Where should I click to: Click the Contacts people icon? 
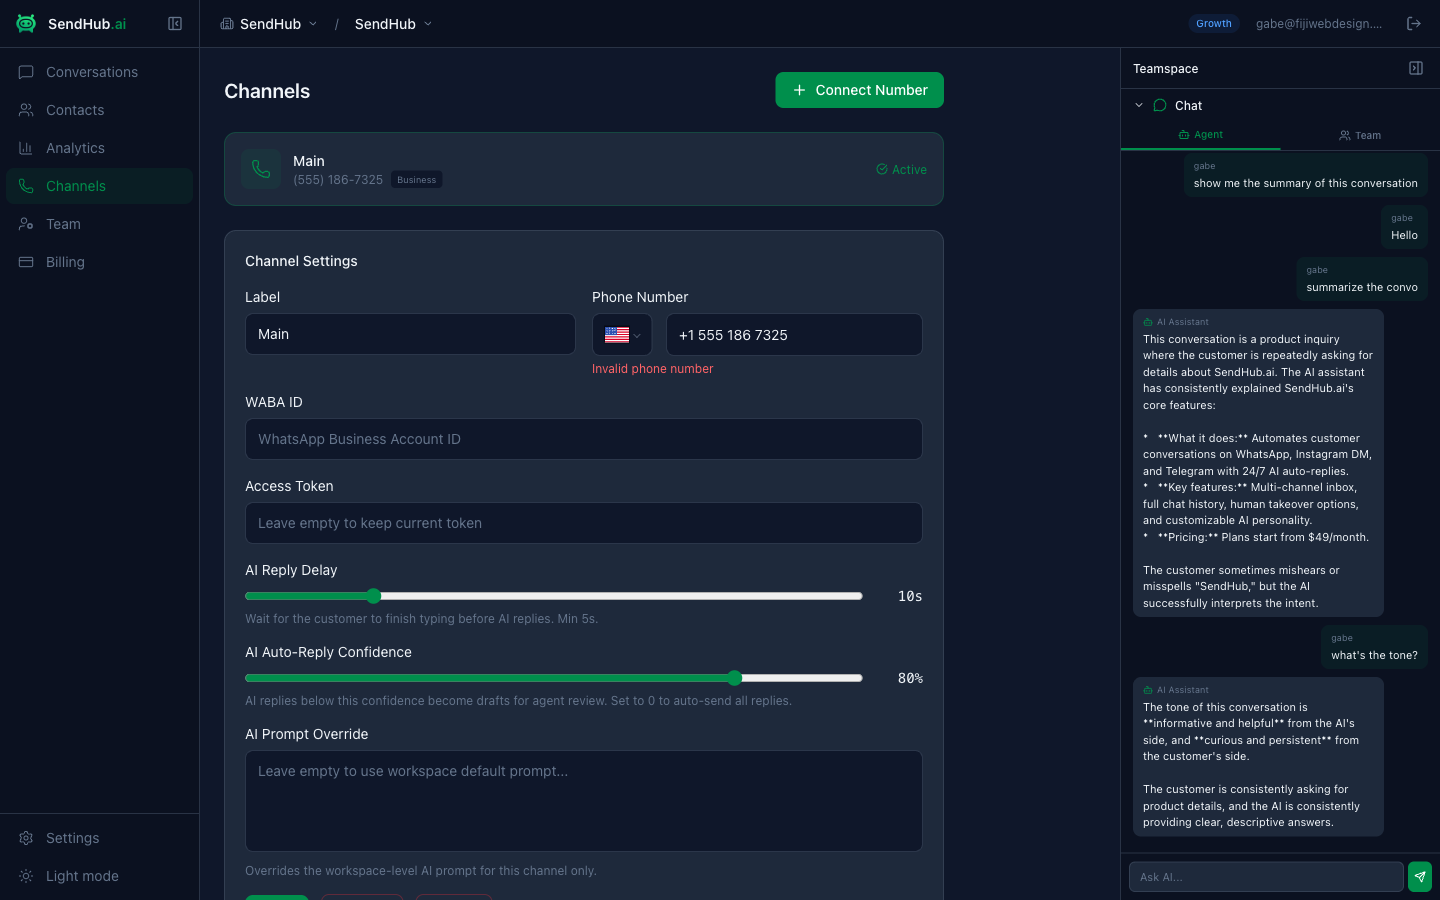click(26, 110)
